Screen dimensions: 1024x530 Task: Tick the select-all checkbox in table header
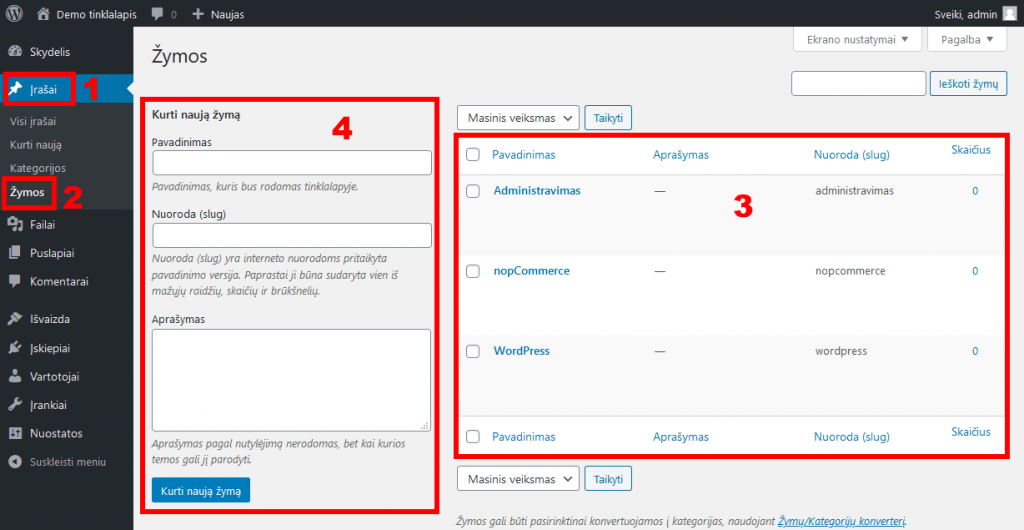(473, 155)
